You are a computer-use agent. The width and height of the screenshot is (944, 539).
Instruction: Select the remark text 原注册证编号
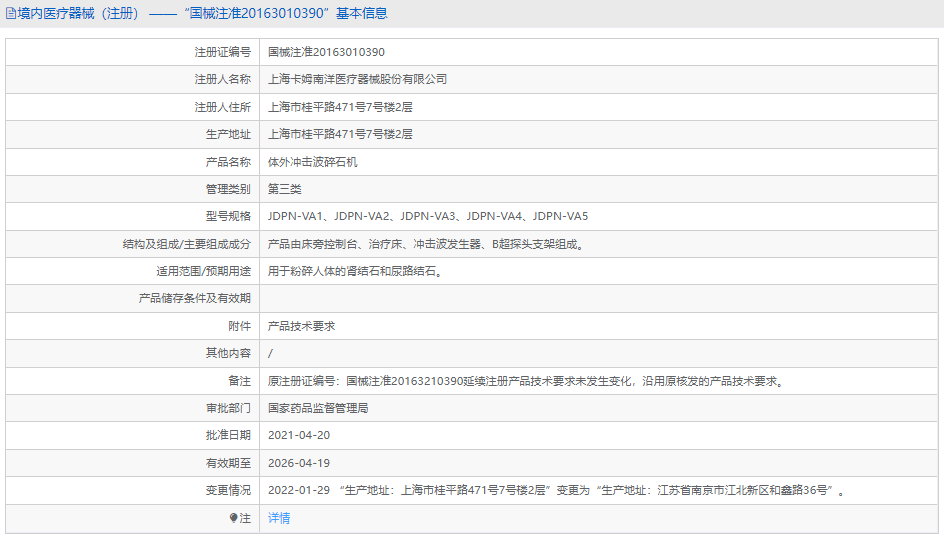tap(527, 381)
